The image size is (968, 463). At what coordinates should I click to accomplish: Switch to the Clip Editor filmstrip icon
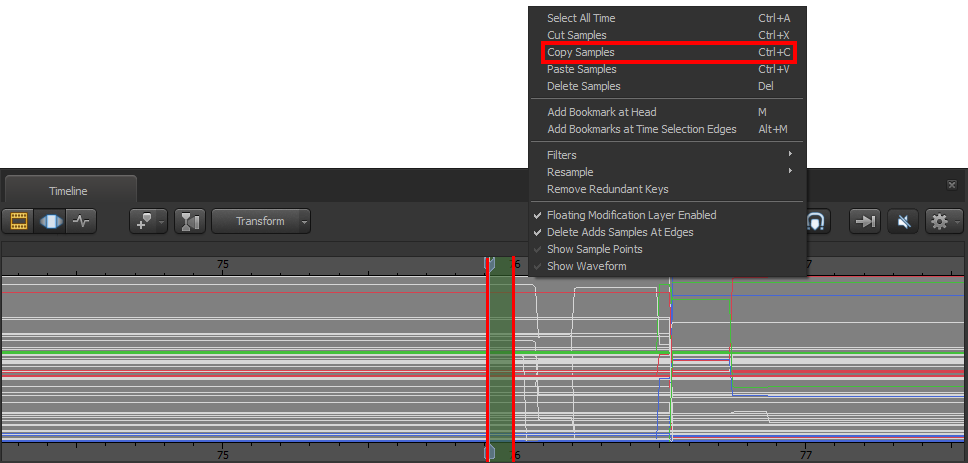[19, 222]
